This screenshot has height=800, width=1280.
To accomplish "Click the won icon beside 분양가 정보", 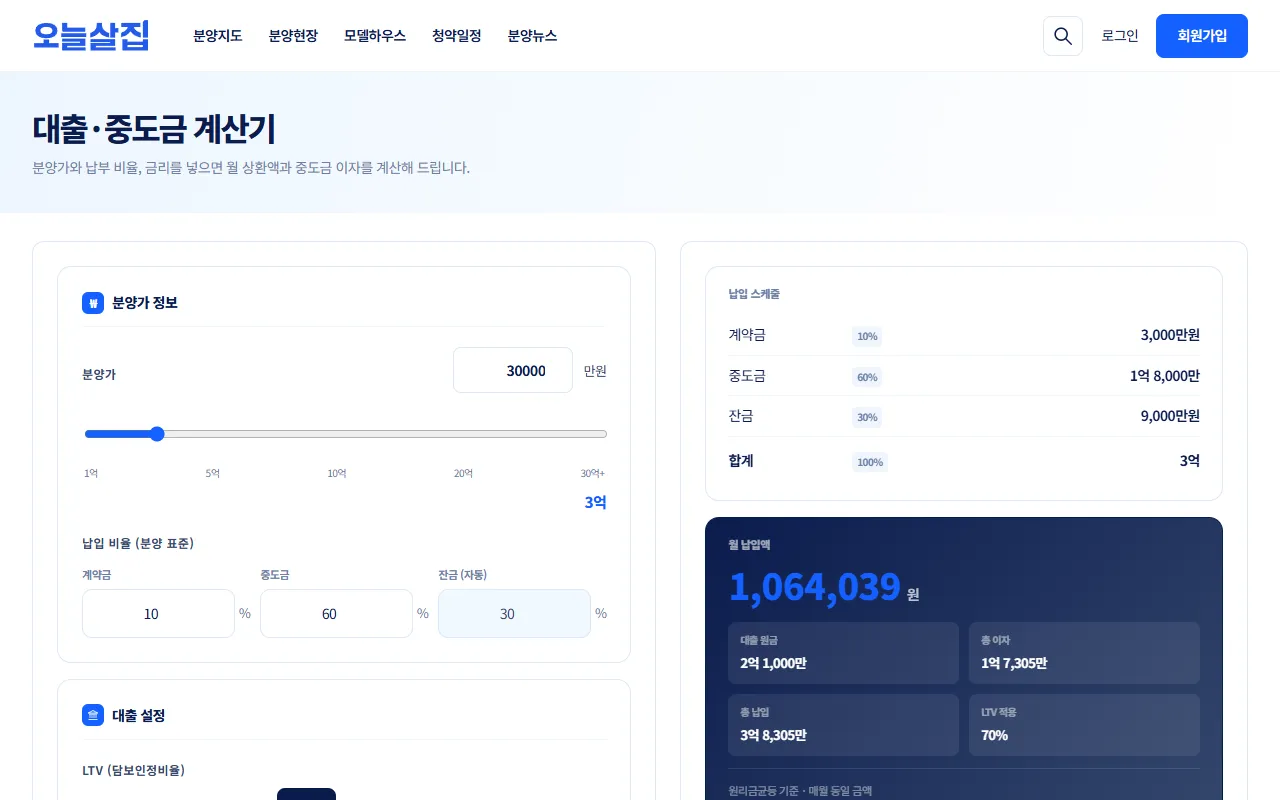I will pyautogui.click(x=93, y=303).
